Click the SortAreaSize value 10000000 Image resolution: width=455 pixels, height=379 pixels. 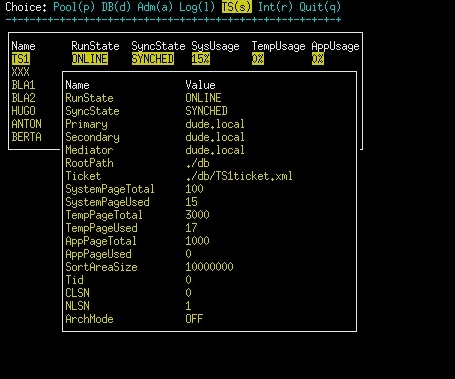[209, 267]
